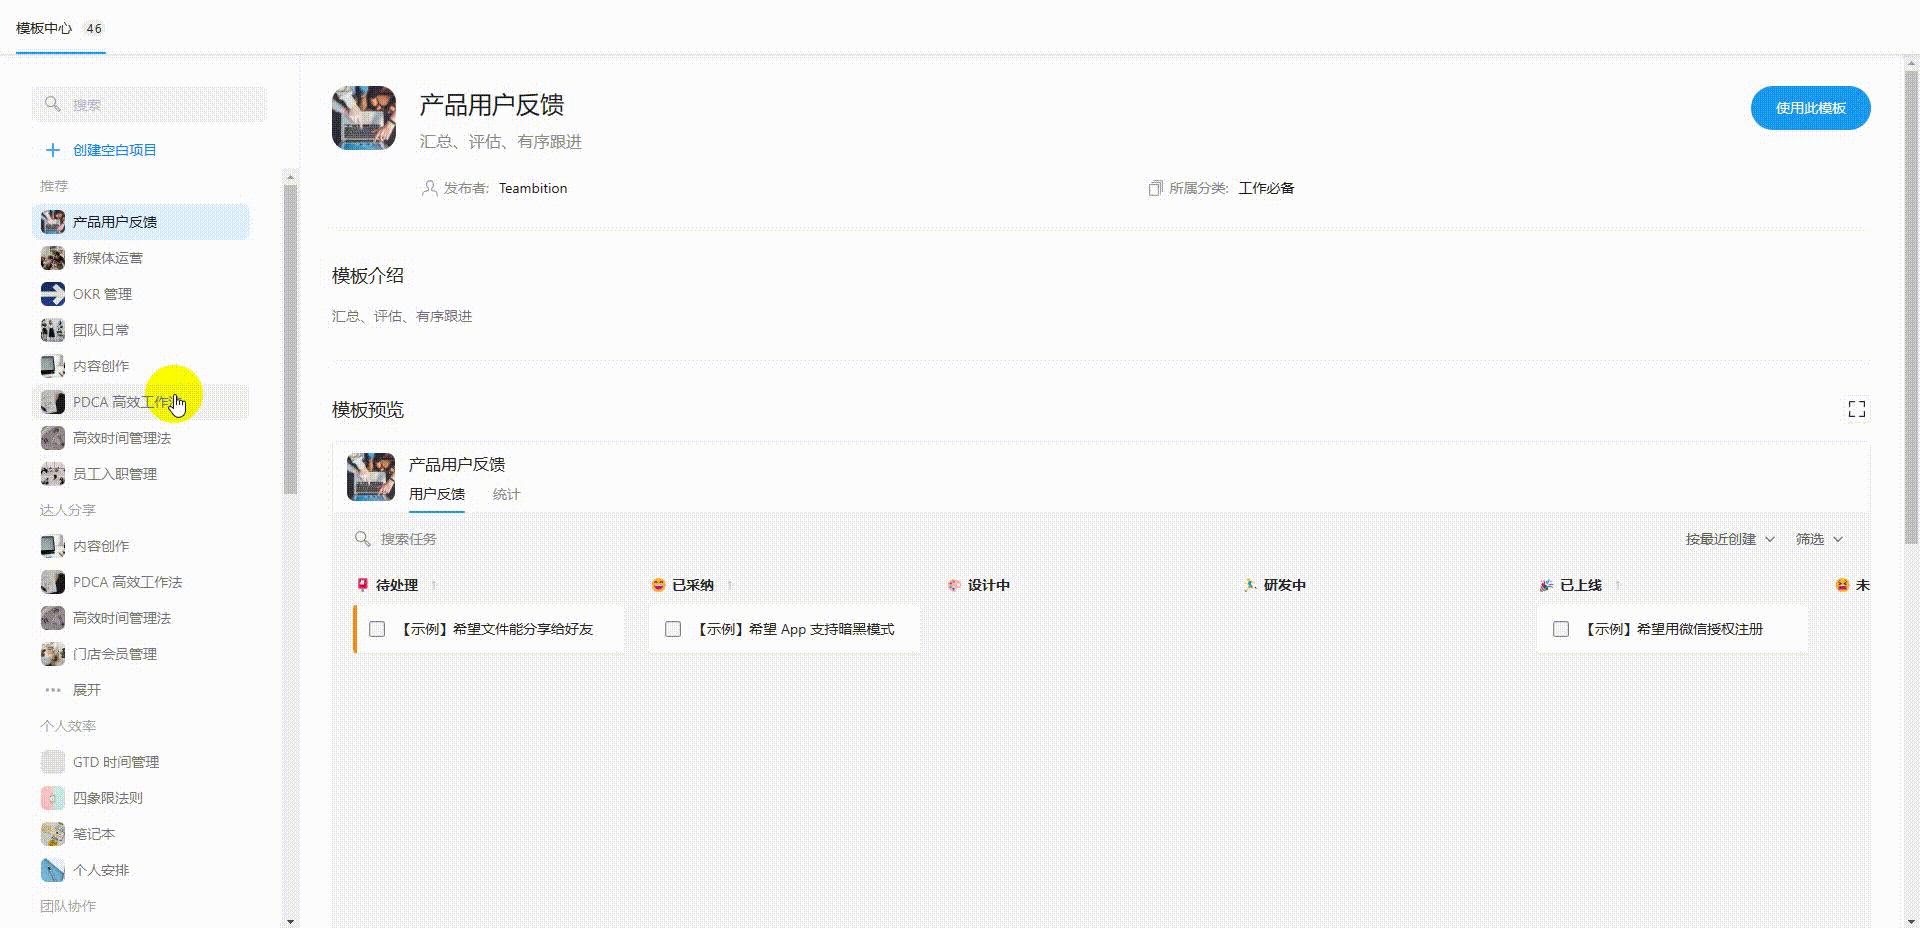Viewport: 1920px width, 928px height.
Task: Select the PDCA 高效工作法 template icon
Action: click(x=52, y=401)
